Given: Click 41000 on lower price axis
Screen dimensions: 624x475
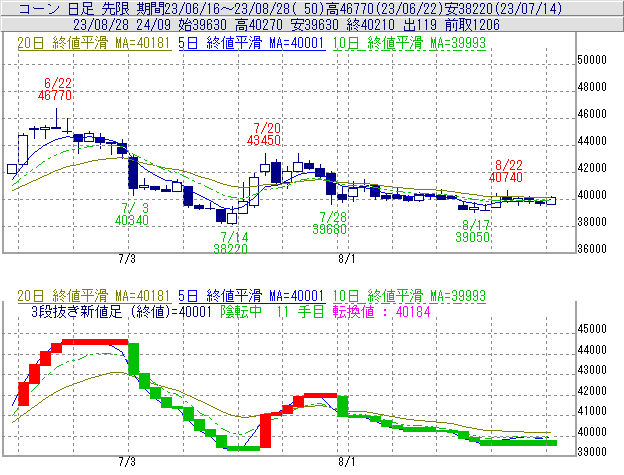Looking at the screenshot, I should [x=592, y=411].
